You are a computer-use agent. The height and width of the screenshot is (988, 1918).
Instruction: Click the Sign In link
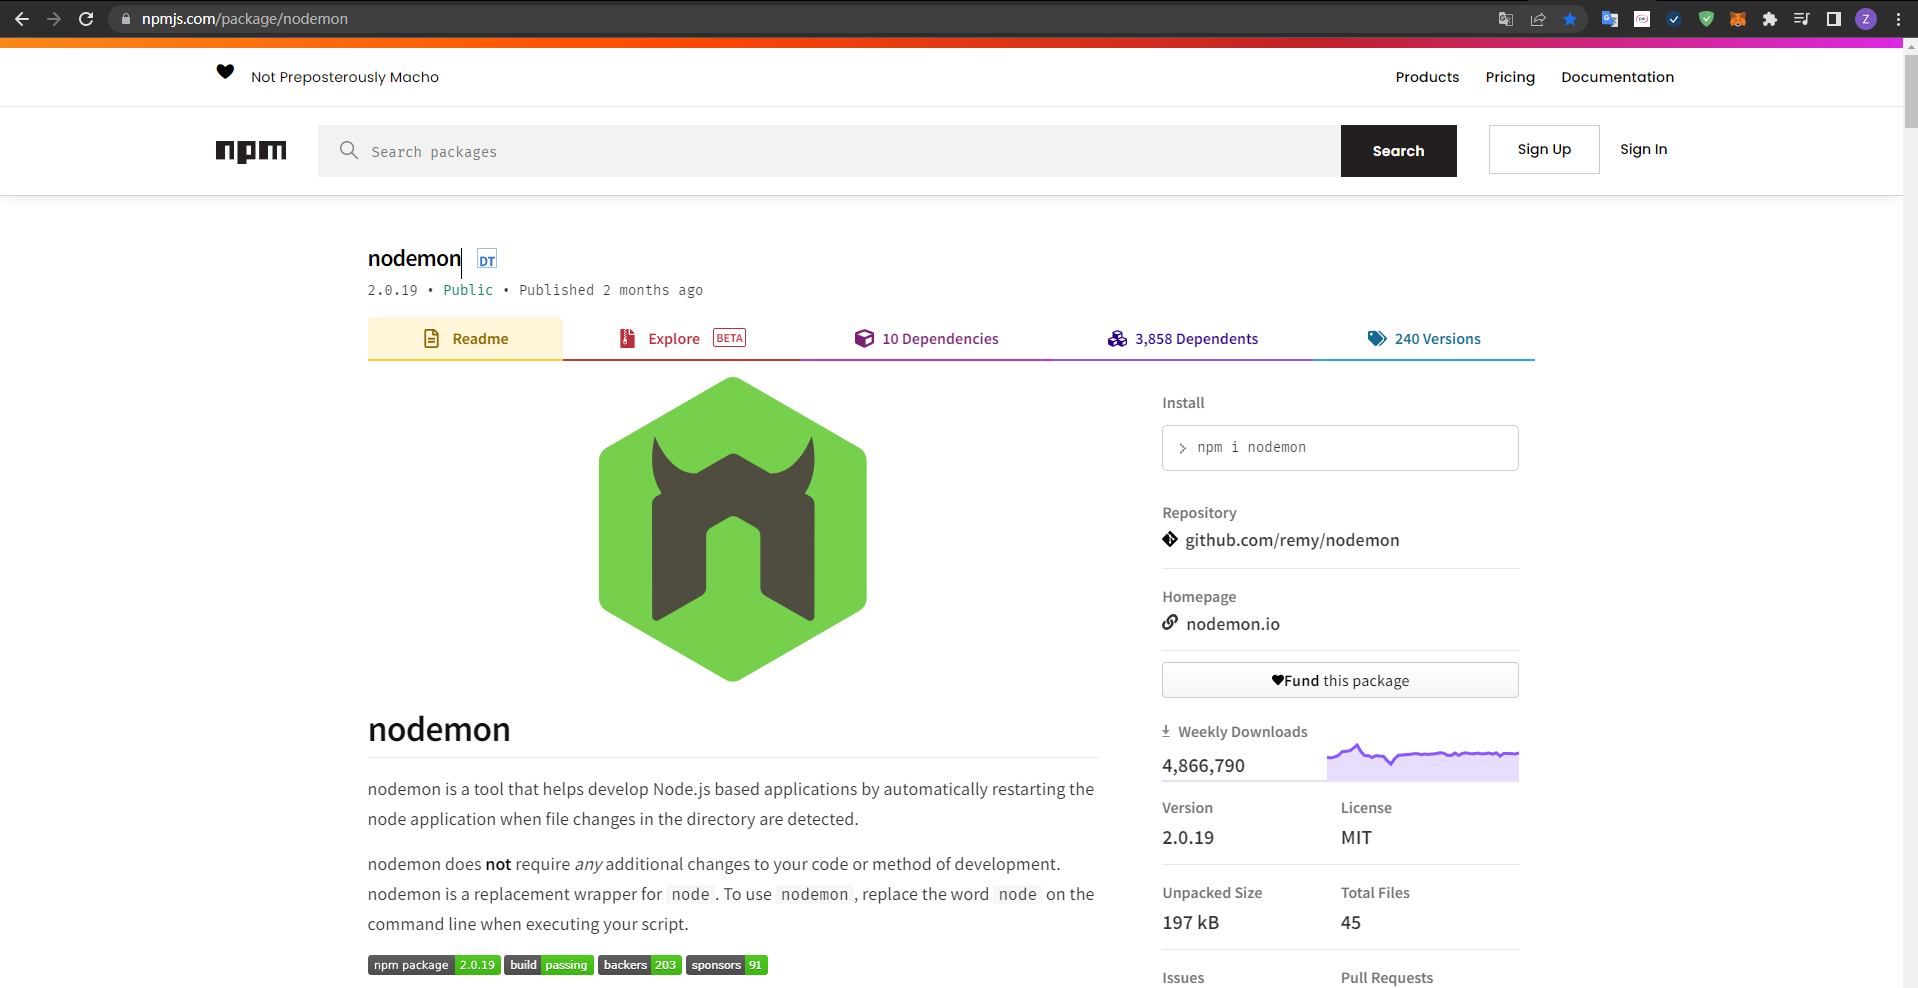tap(1644, 149)
